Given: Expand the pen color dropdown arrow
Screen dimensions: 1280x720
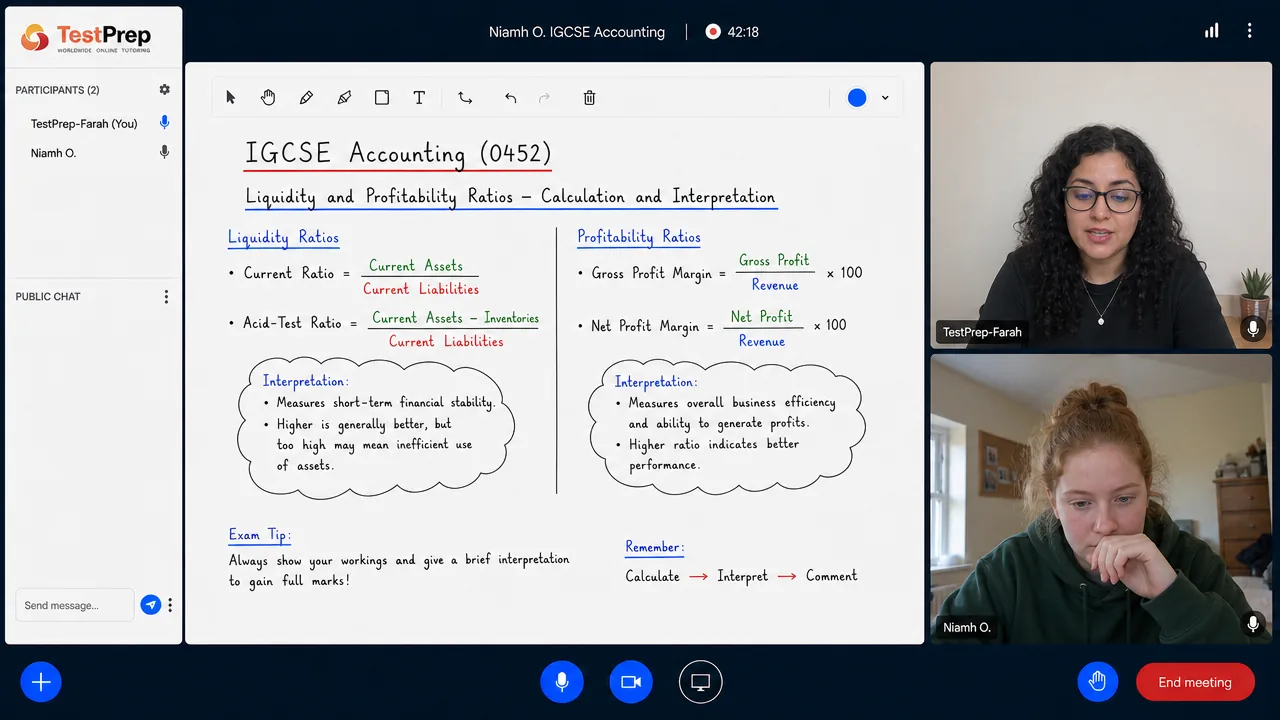Looking at the screenshot, I should point(885,98).
